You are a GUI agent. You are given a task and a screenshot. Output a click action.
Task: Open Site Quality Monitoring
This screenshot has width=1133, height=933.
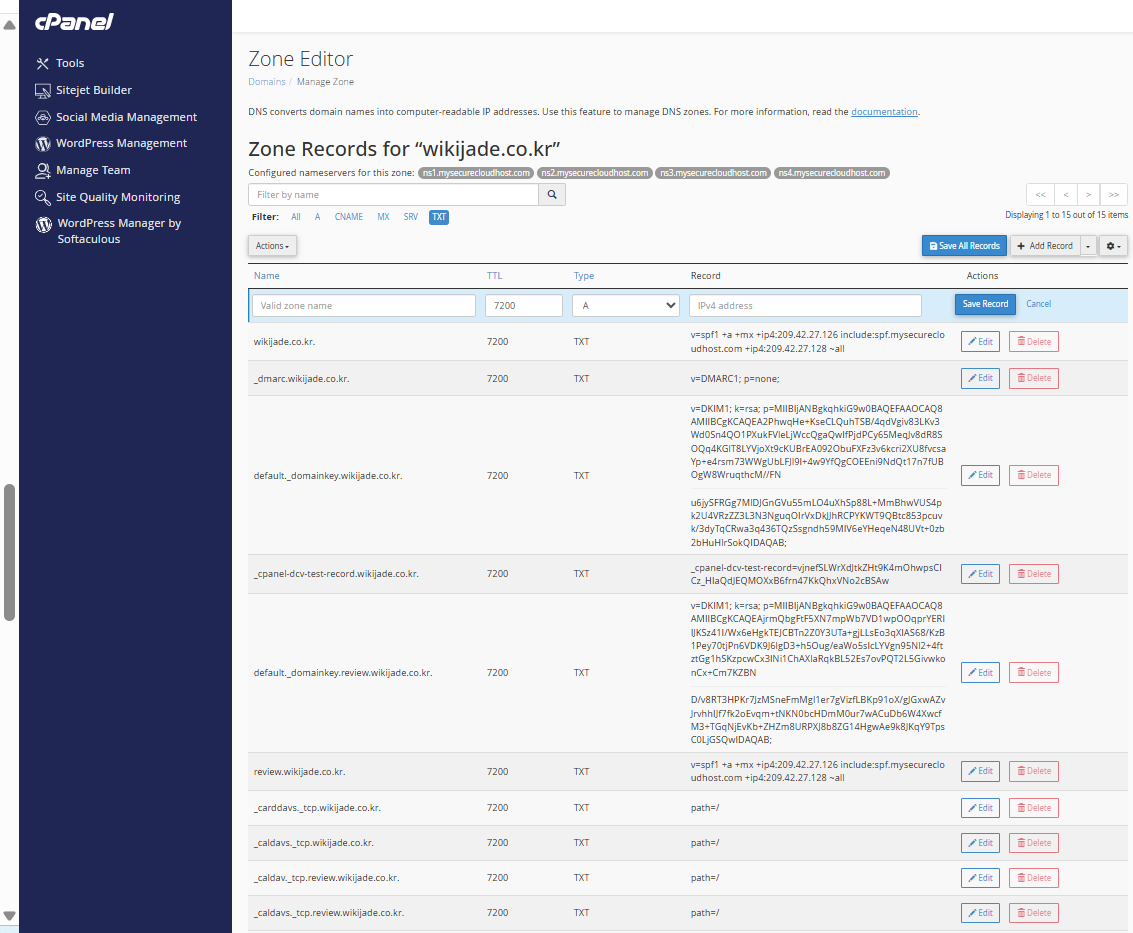point(108,197)
